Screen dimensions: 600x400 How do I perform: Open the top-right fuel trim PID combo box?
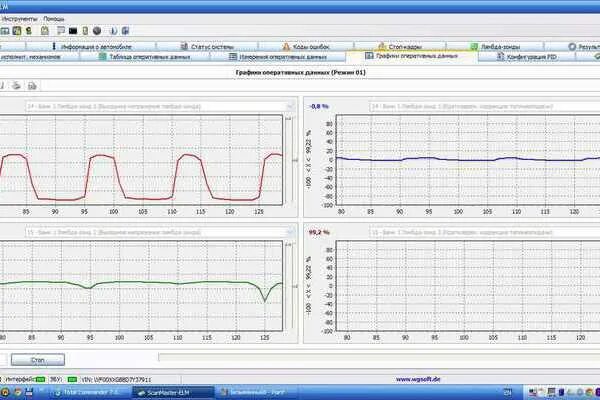click(484, 106)
